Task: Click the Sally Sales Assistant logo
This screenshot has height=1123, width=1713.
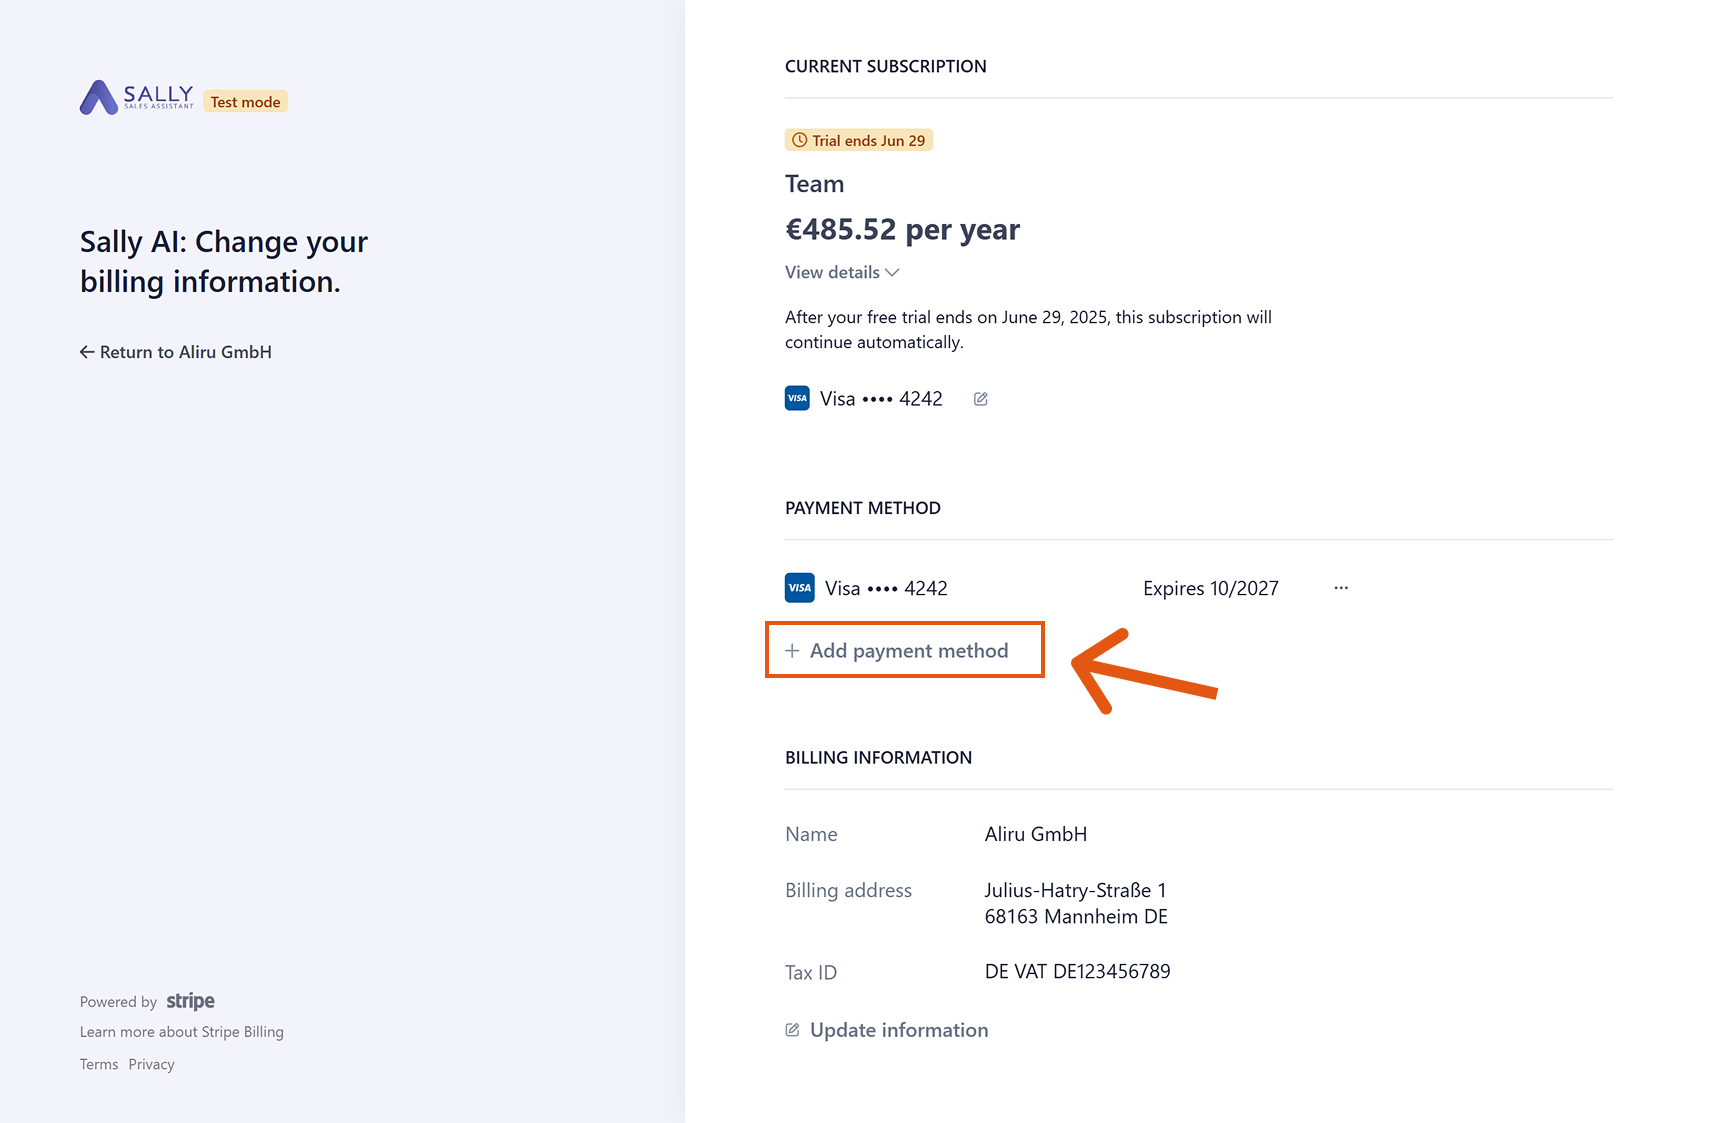Action: [137, 98]
